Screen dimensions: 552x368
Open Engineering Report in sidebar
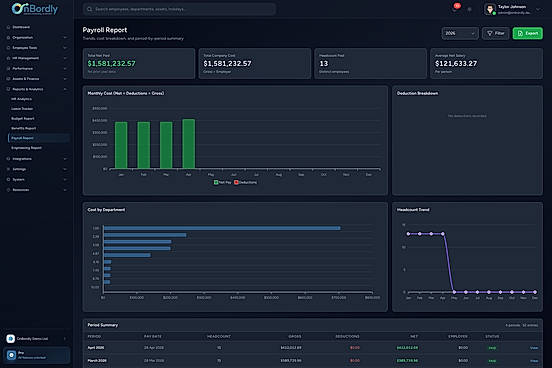point(26,148)
